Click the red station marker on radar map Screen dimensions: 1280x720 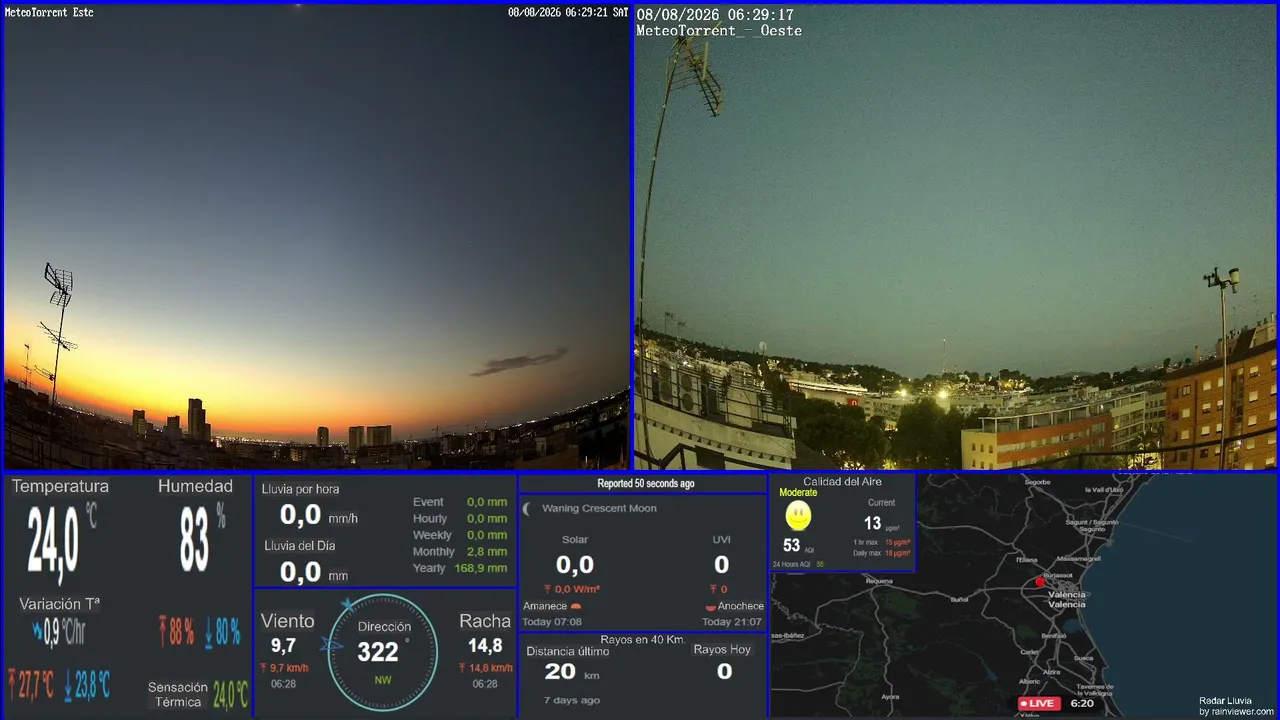click(x=1040, y=581)
